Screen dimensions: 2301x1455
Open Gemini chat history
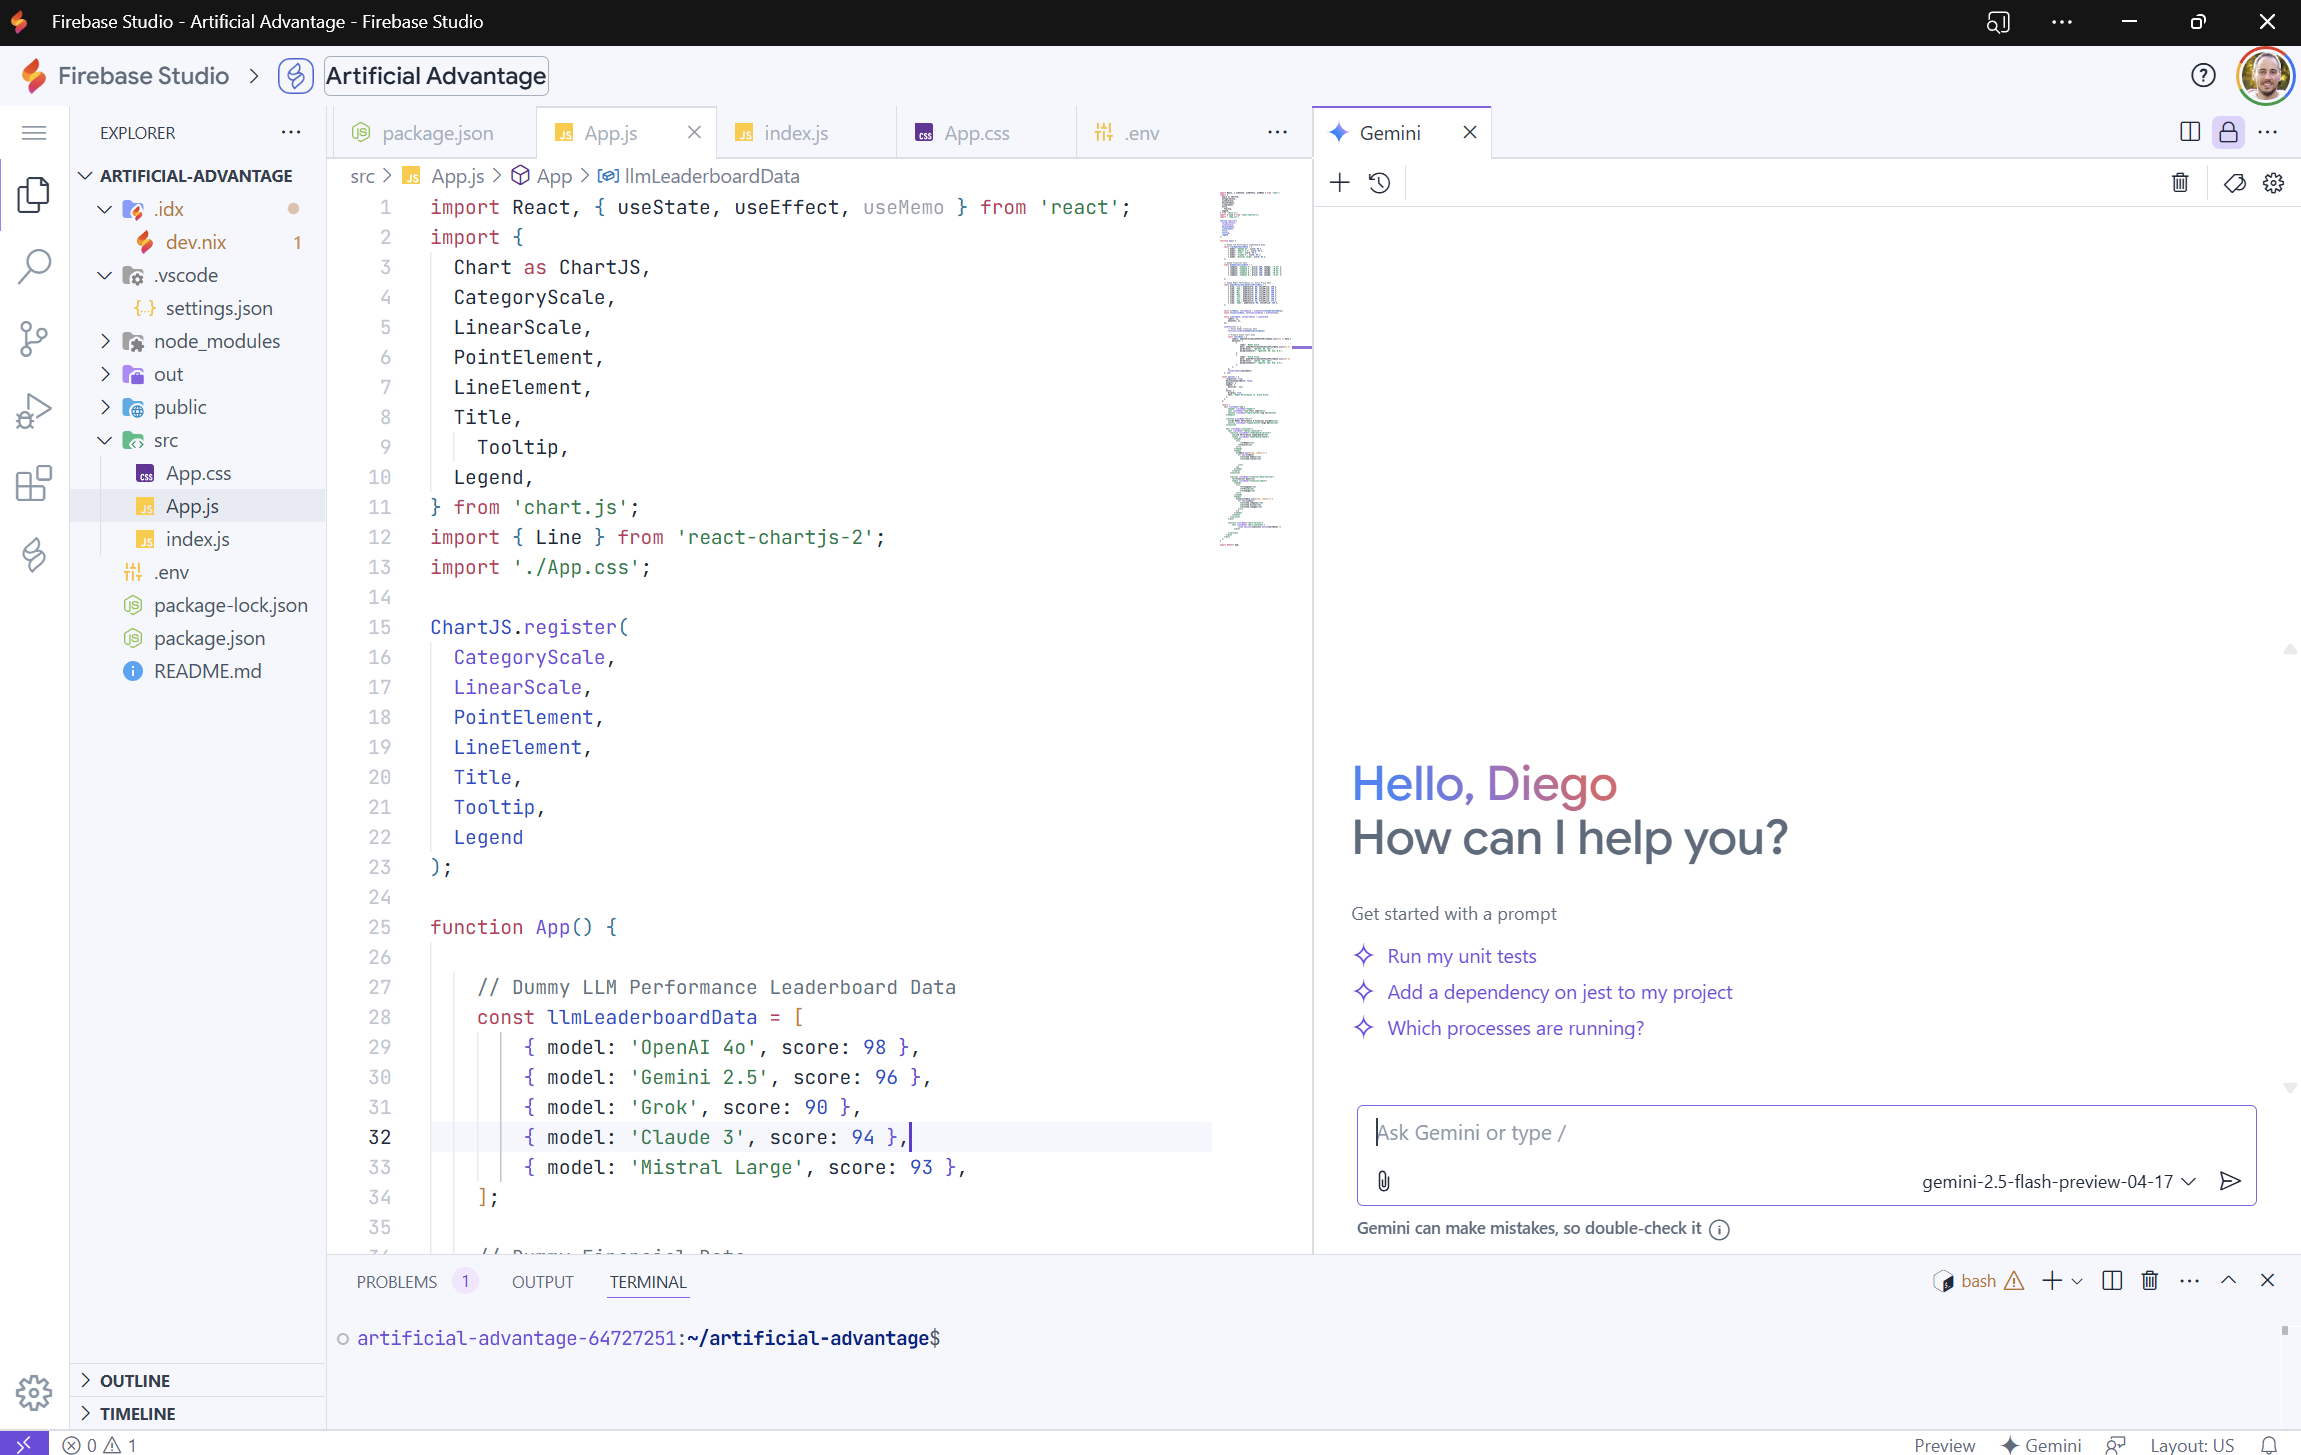click(1379, 183)
